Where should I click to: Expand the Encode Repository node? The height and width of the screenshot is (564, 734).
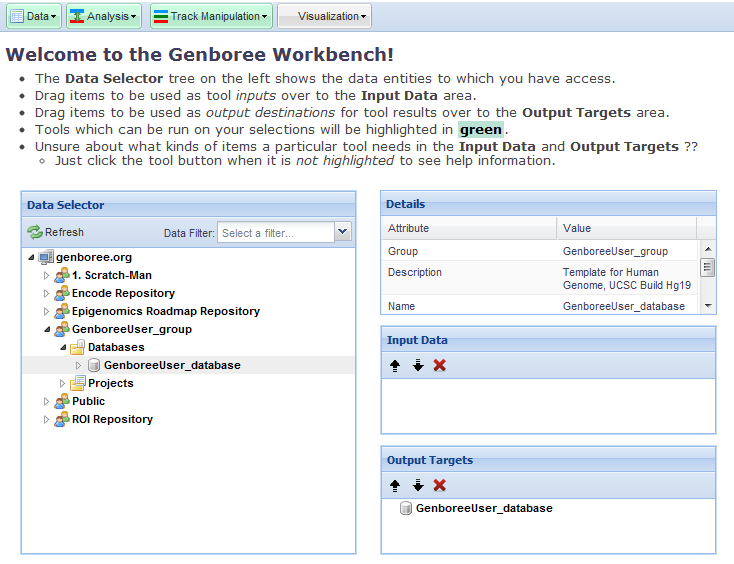[46, 293]
